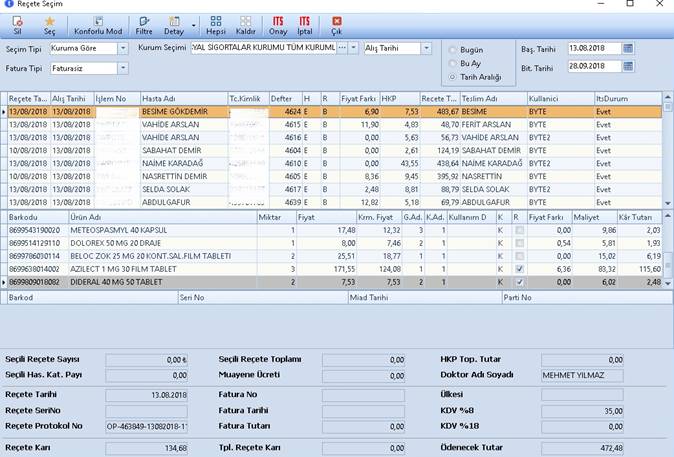
Task: Click the Fatura No field
Action: point(363,395)
